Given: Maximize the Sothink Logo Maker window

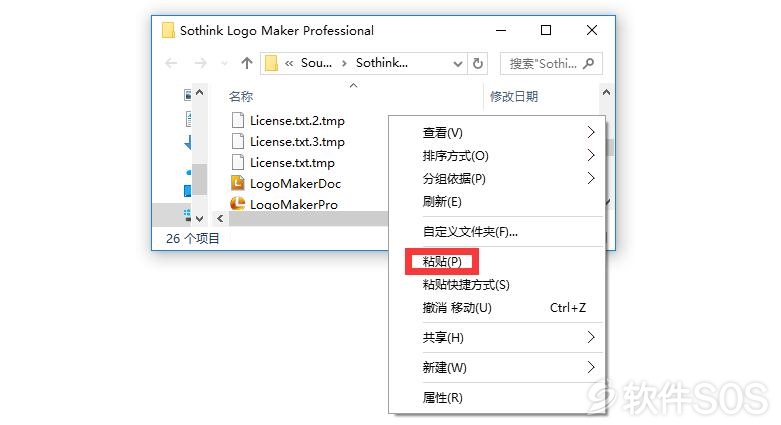Looking at the screenshot, I should (x=546, y=30).
